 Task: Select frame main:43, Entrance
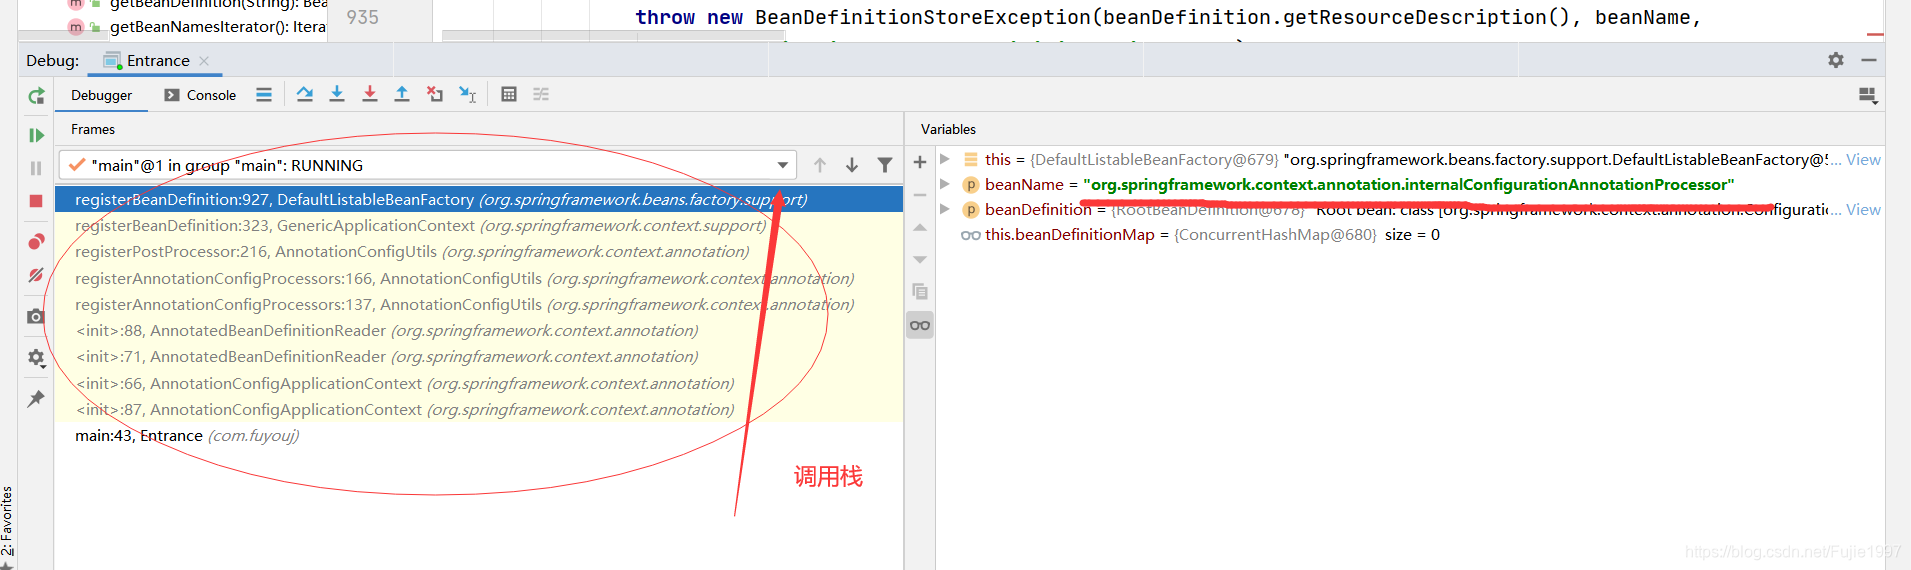[x=479, y=435]
